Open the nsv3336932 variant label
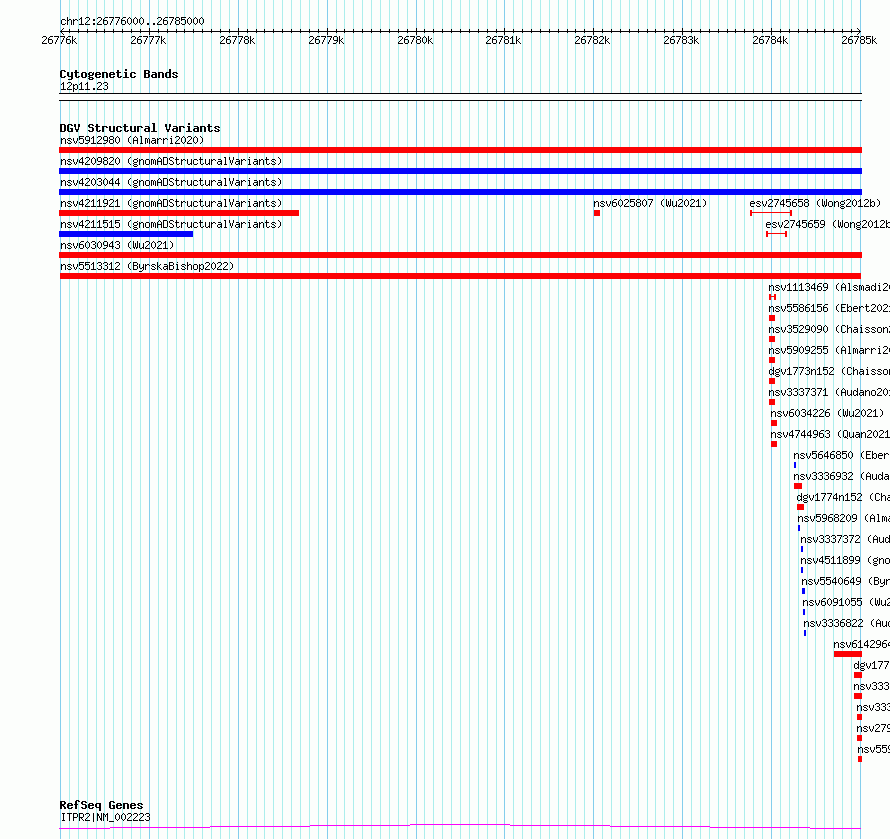 (x=841, y=476)
